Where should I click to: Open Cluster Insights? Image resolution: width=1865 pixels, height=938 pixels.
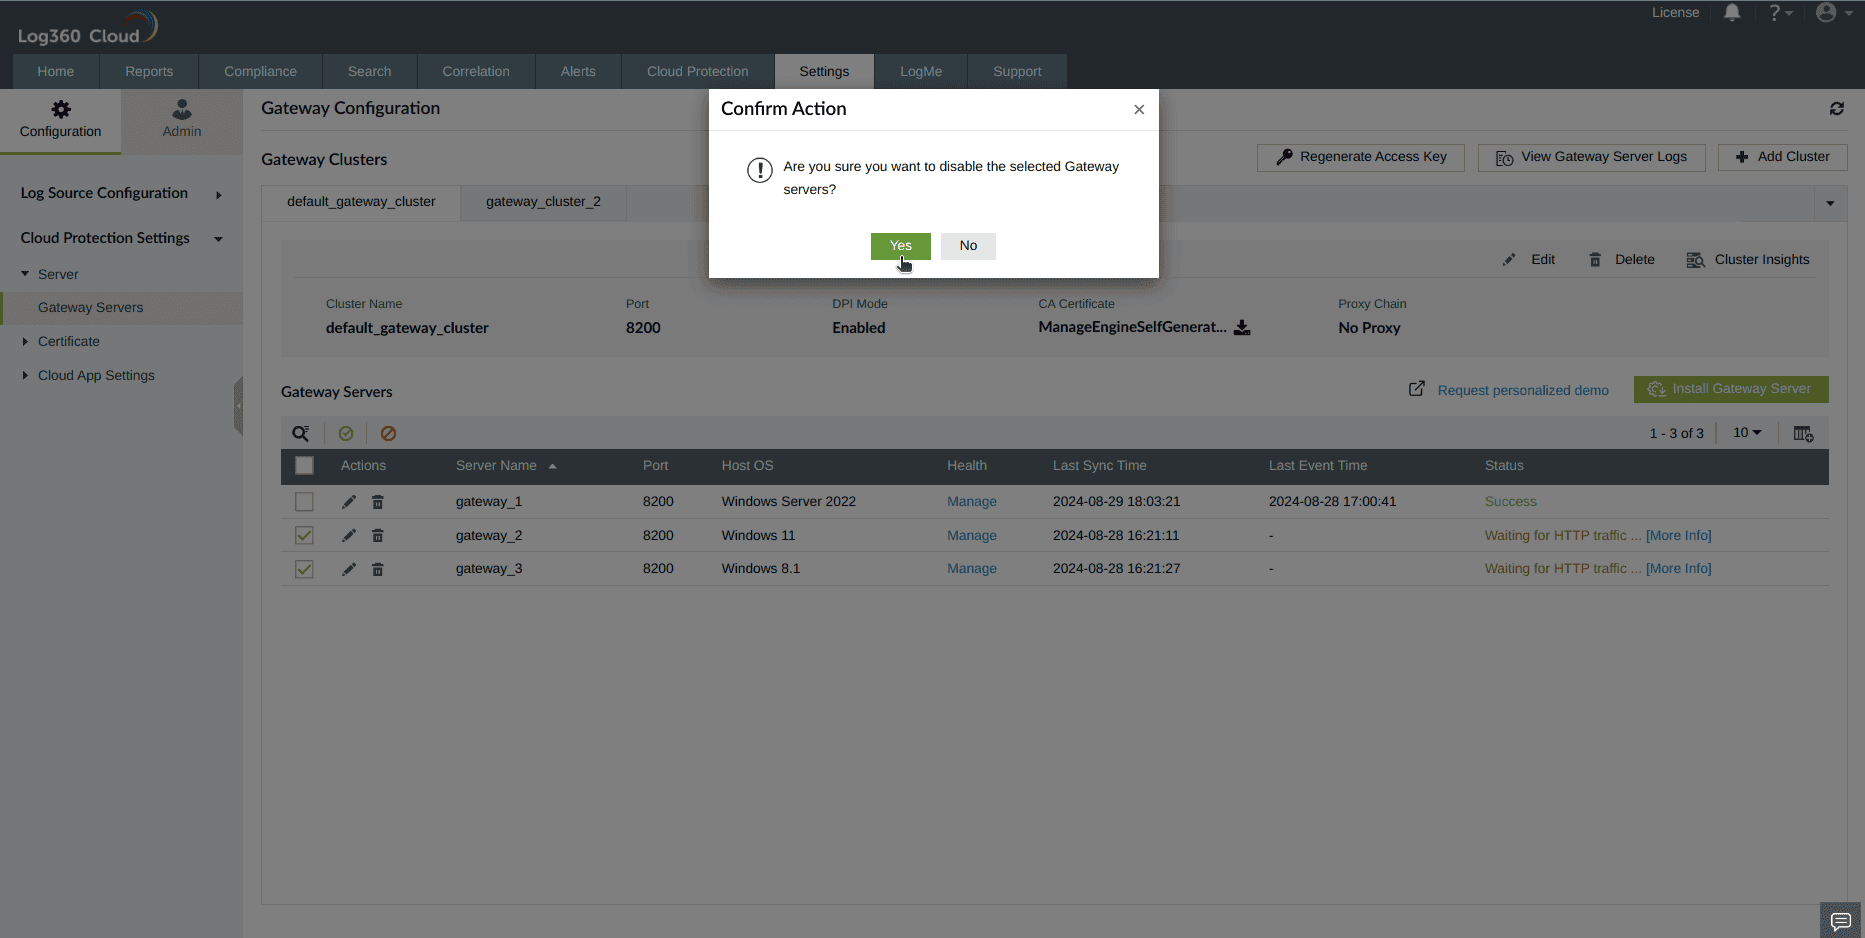[x=1748, y=260]
